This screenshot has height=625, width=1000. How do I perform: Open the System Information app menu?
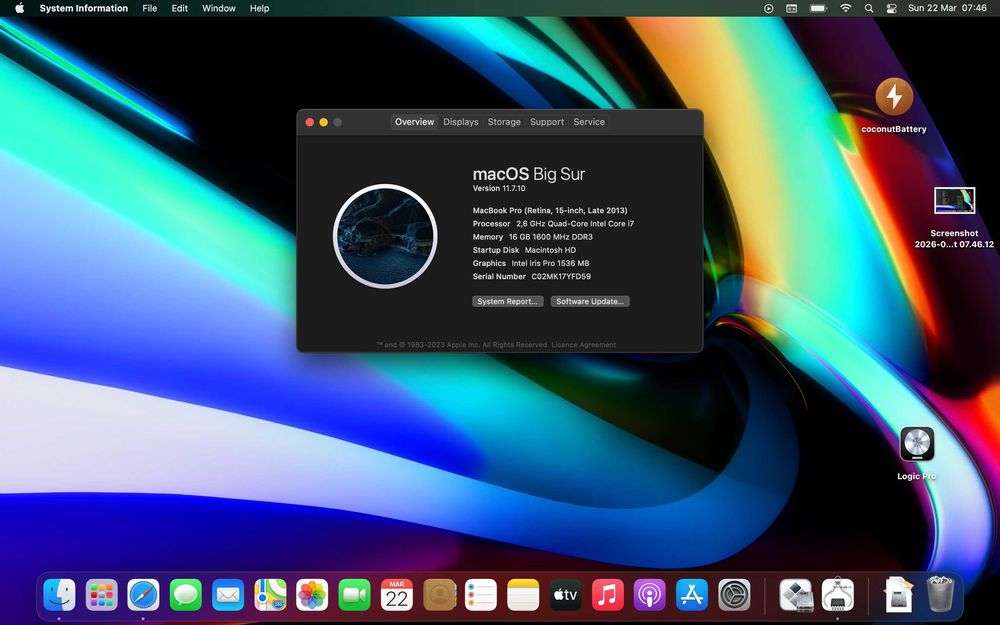click(x=84, y=8)
